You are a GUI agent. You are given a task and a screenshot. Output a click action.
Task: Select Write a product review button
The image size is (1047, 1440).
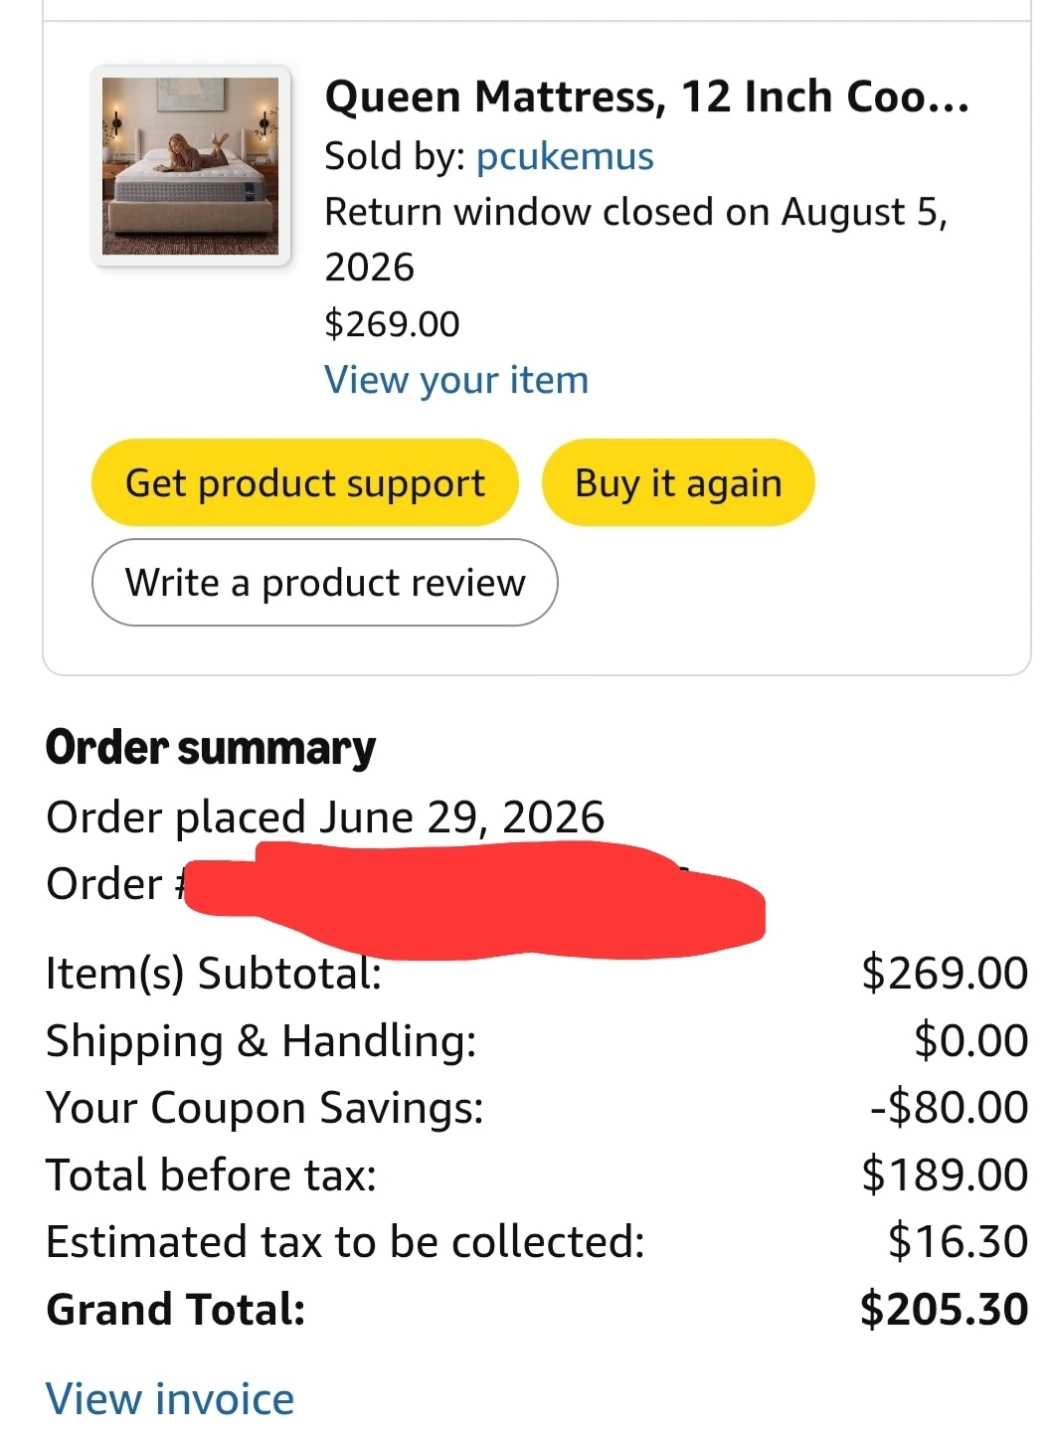pos(325,583)
